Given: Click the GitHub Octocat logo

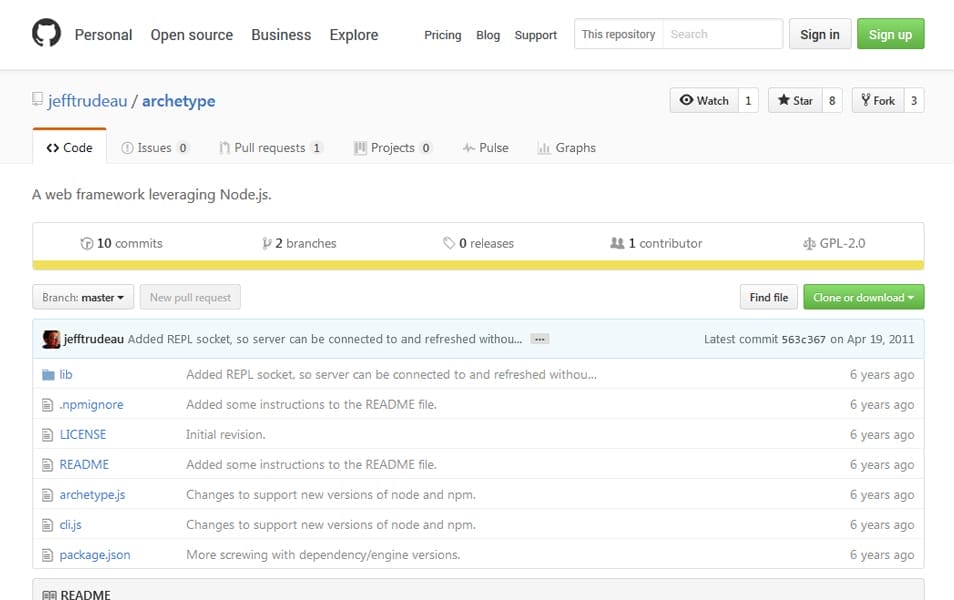Looking at the screenshot, I should coord(46,34).
